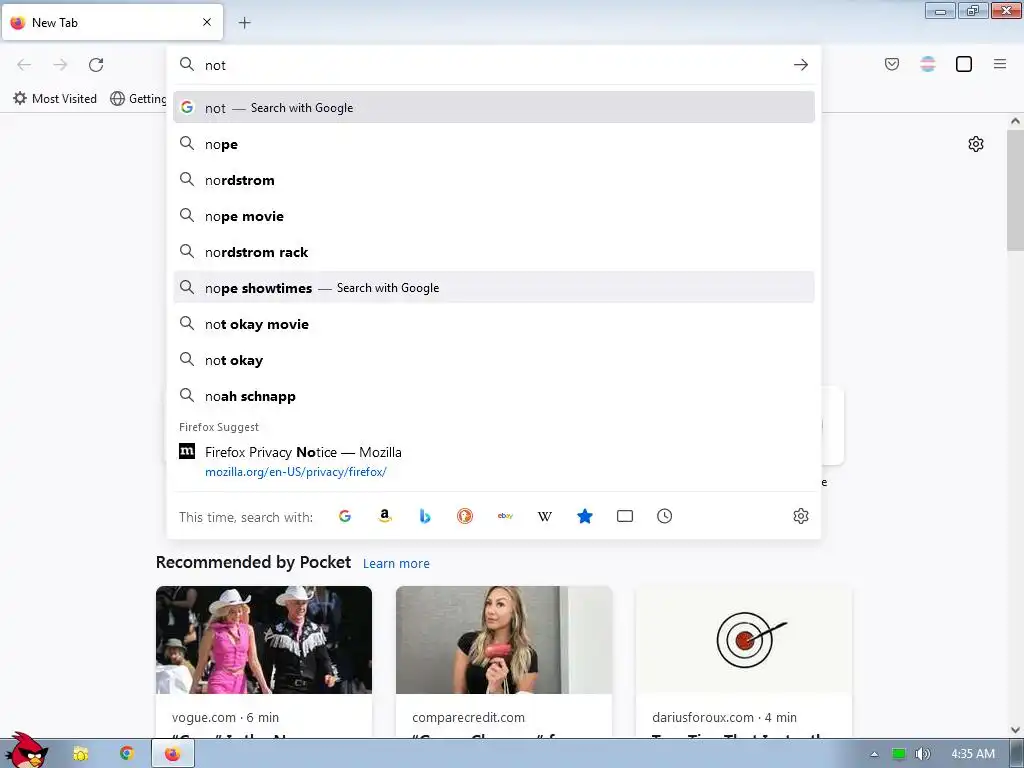The height and width of the screenshot is (768, 1024).
Task: Open search settings gear in dropdown
Action: (x=801, y=517)
